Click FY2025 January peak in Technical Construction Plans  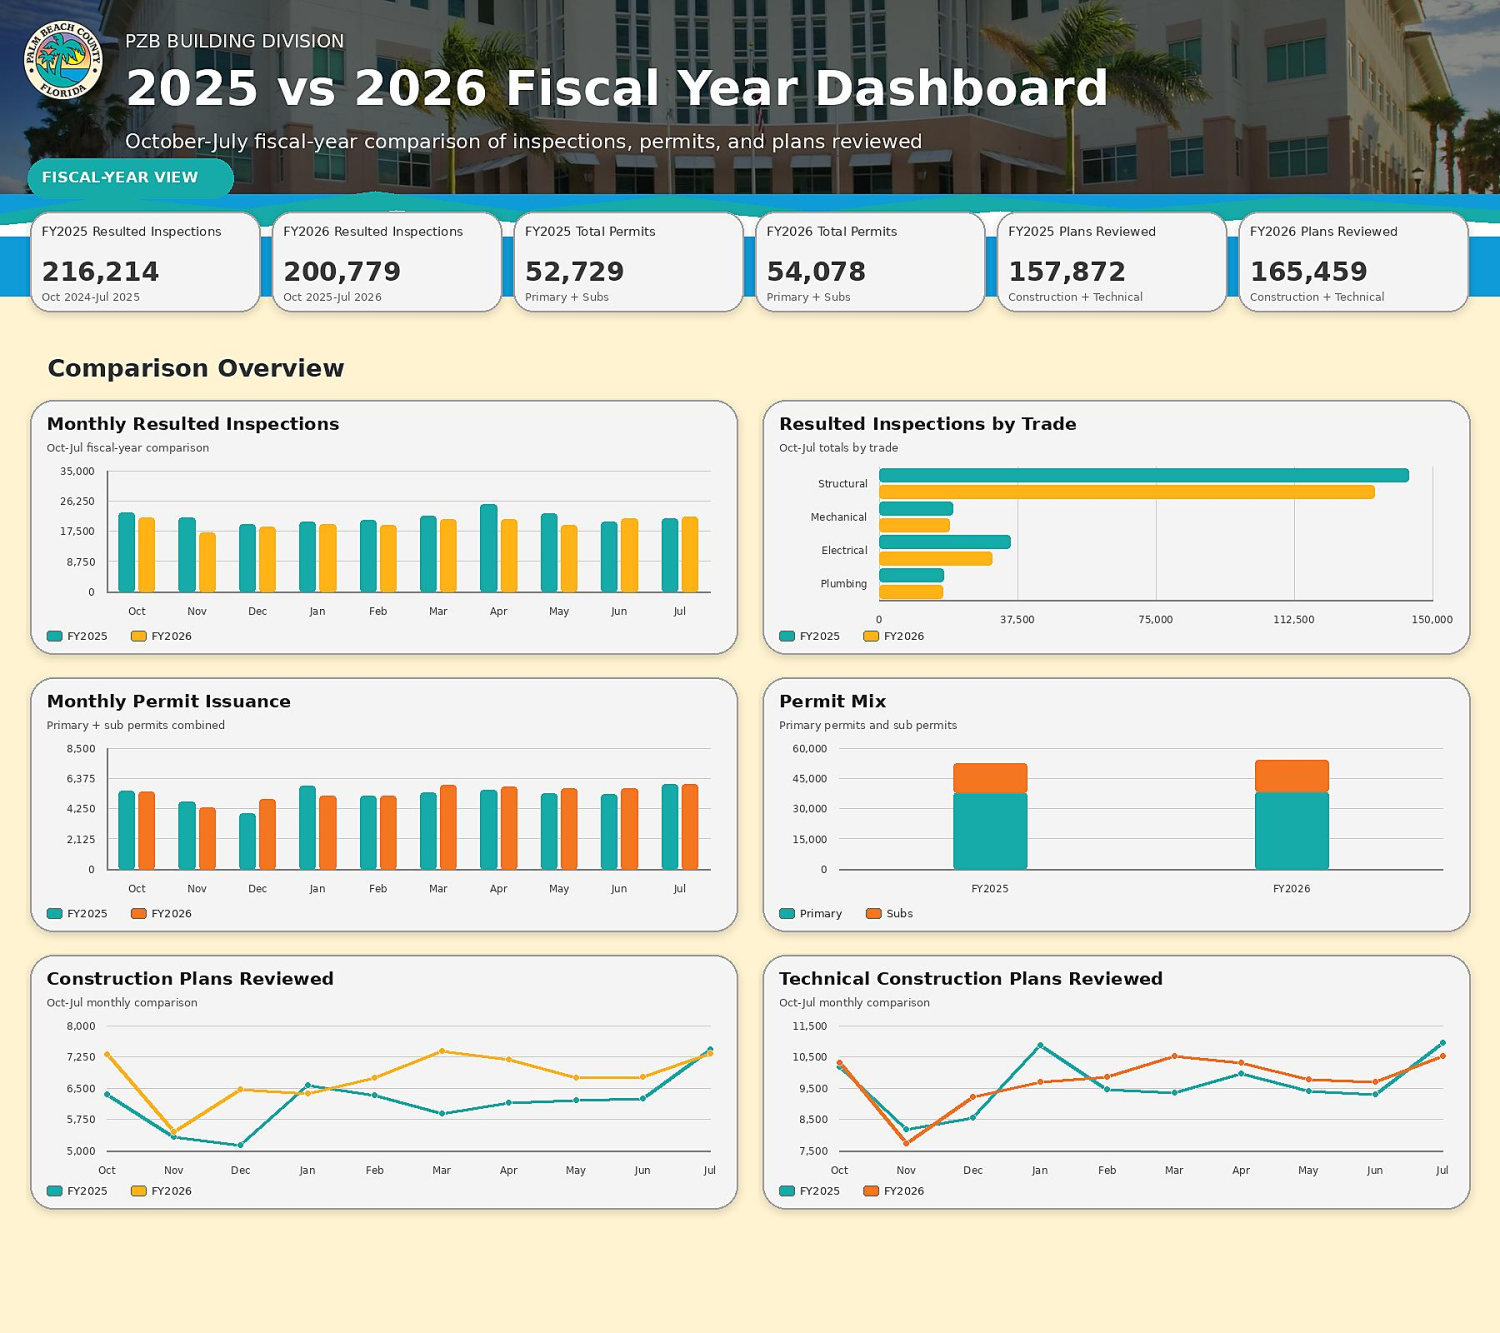(1040, 1045)
